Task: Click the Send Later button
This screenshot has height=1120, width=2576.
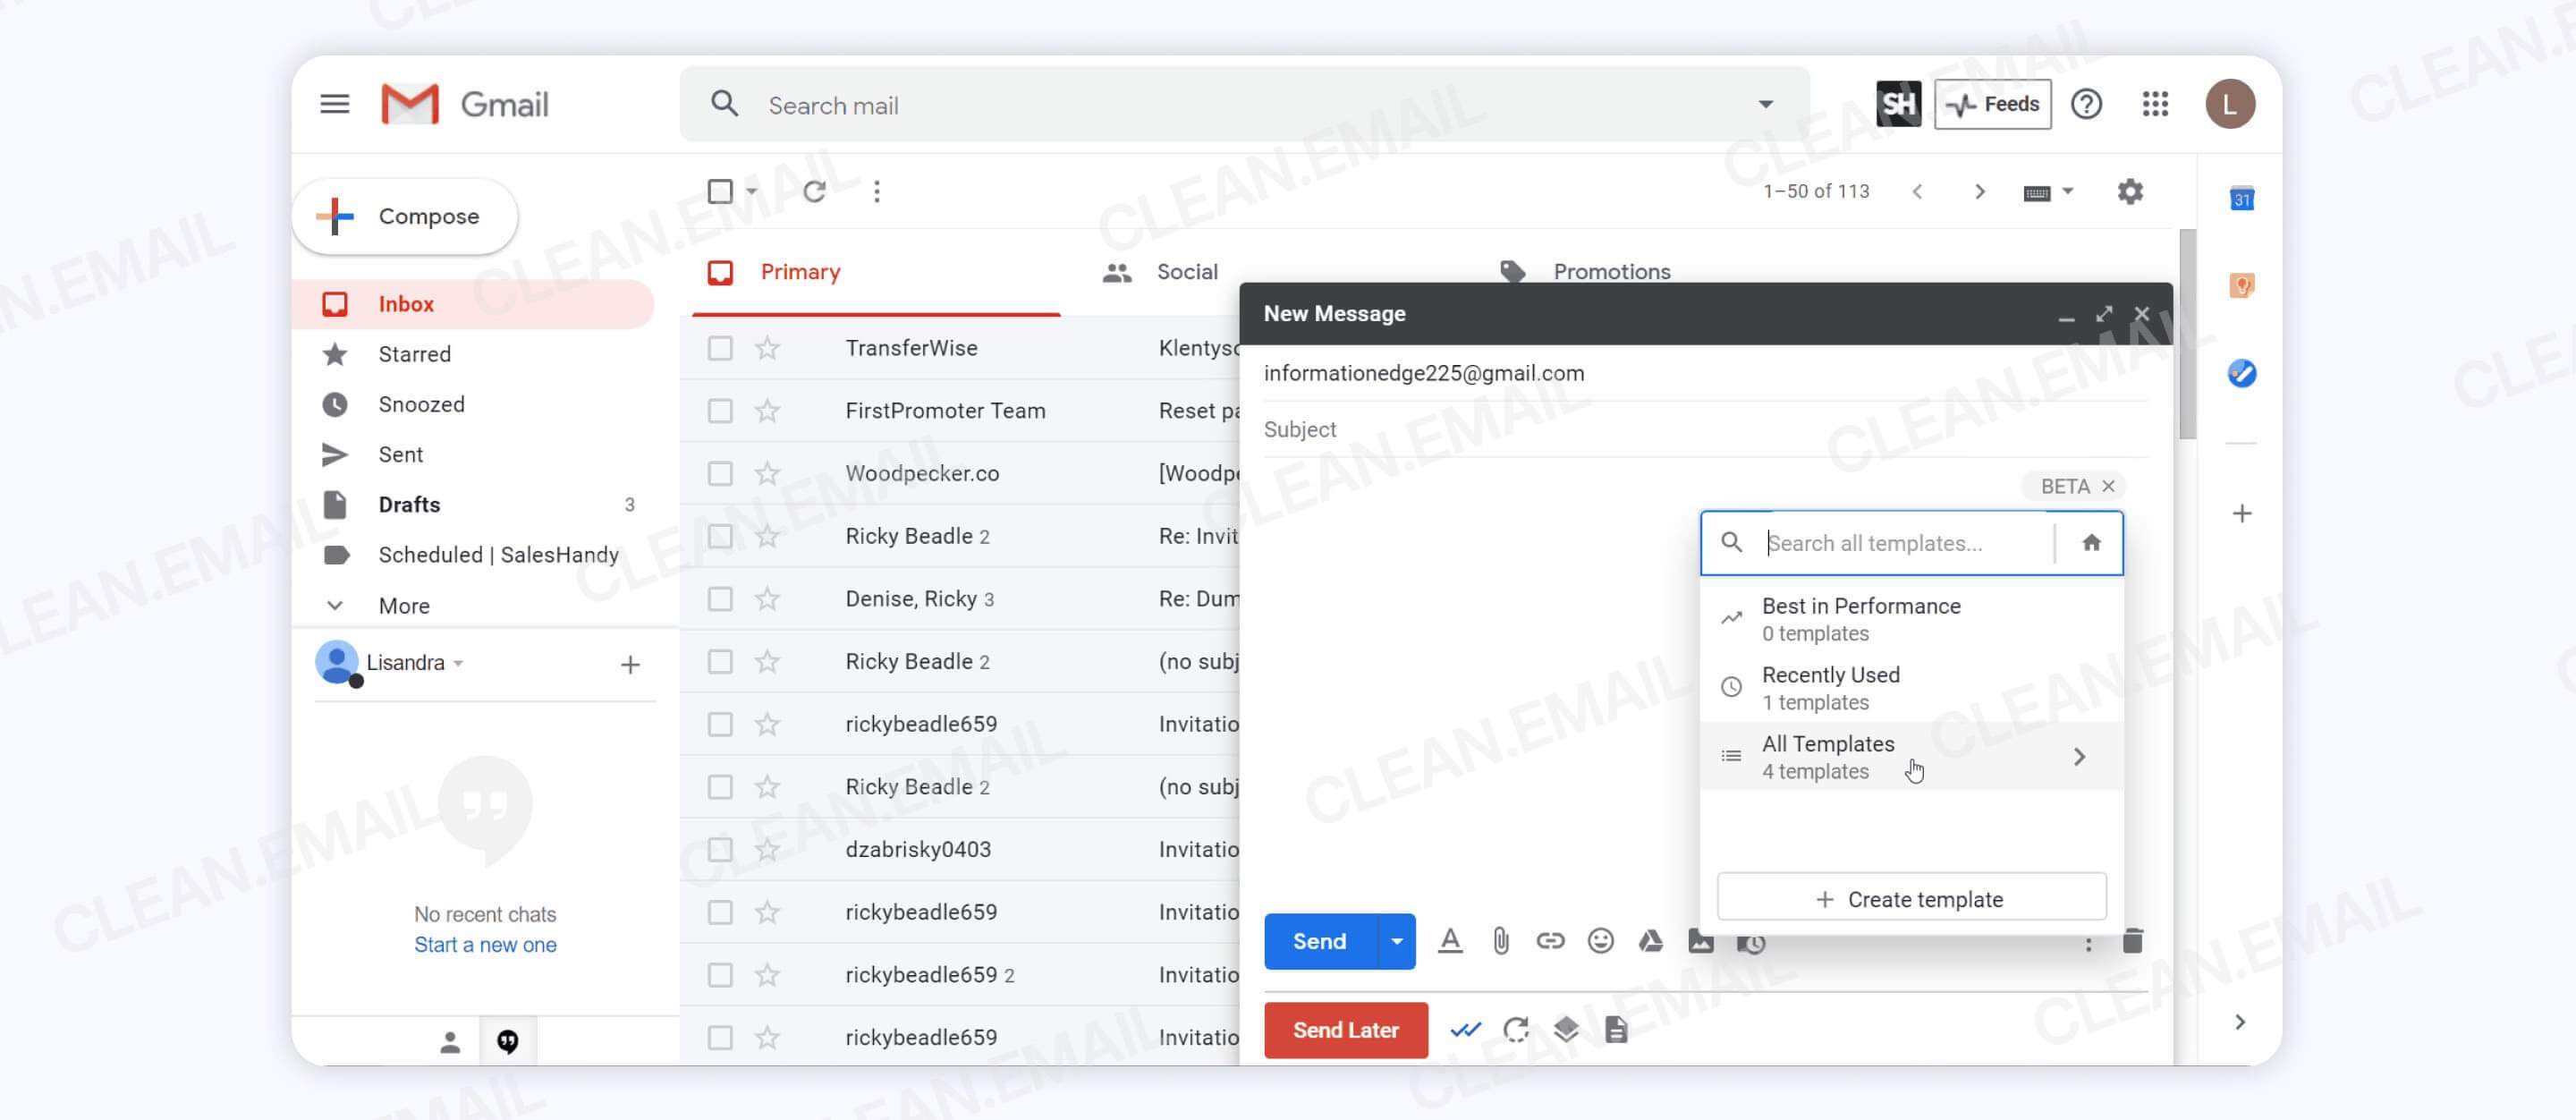Action: [x=1345, y=1030]
